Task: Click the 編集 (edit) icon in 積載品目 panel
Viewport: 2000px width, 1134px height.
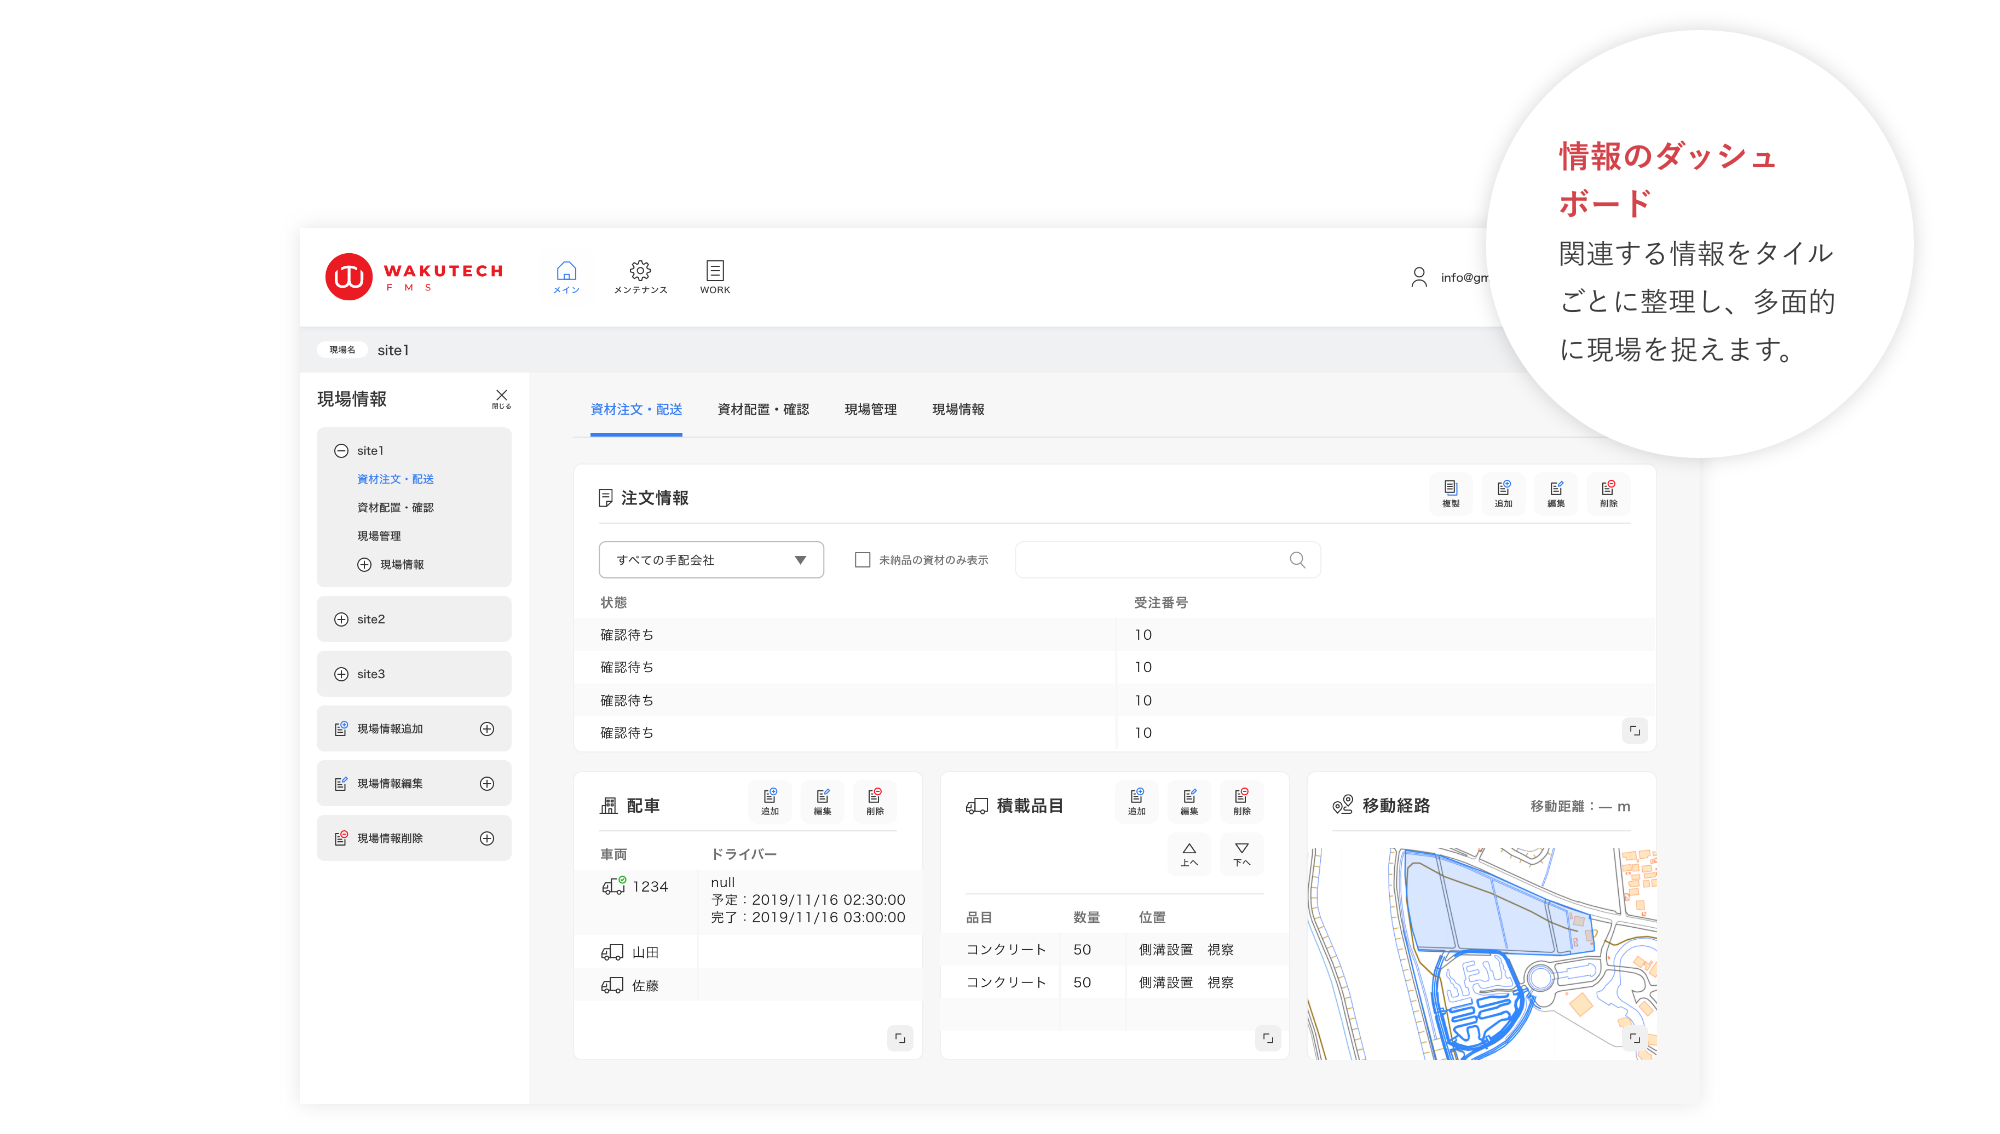Action: [1189, 801]
